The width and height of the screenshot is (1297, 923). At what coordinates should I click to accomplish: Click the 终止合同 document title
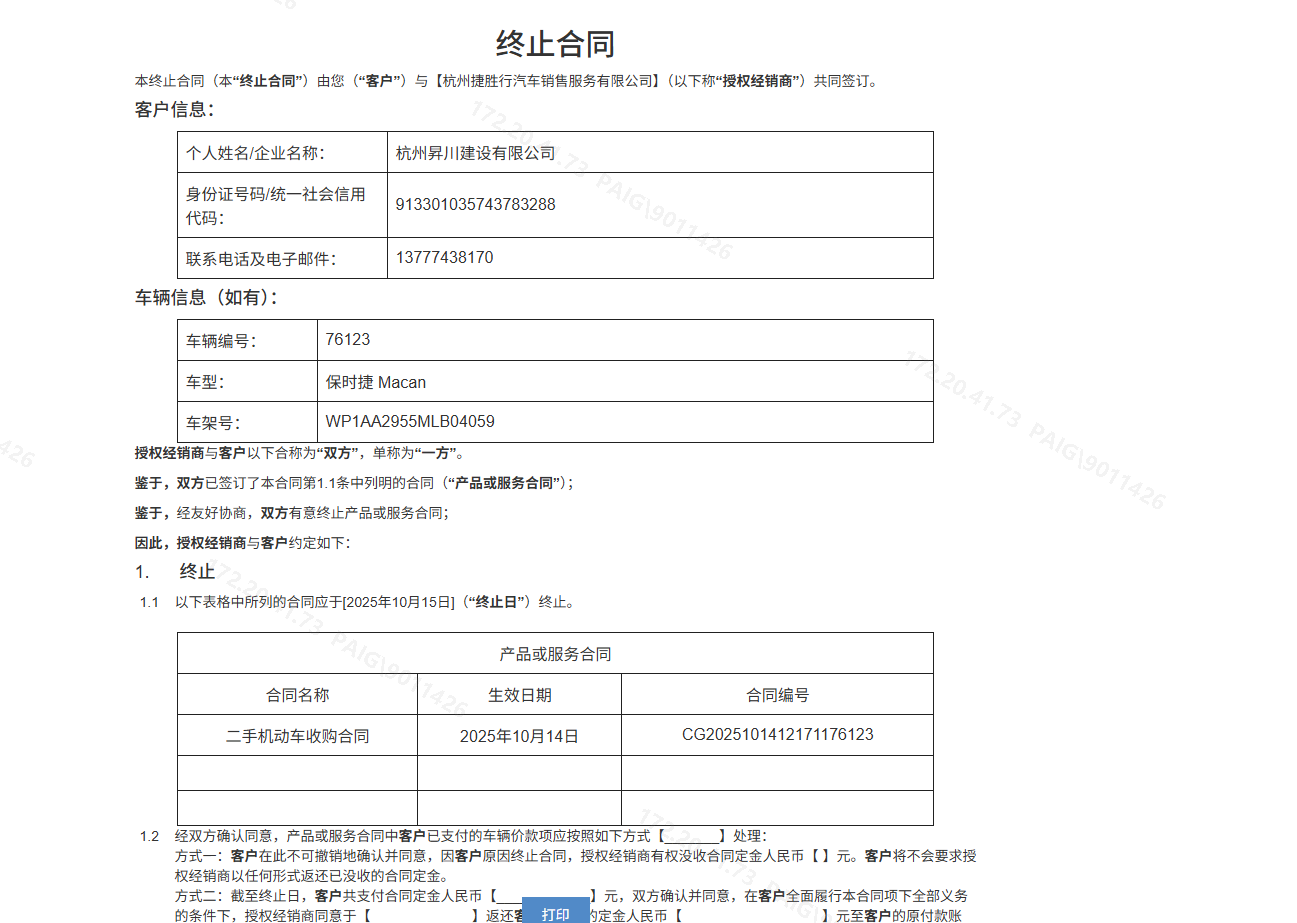555,44
